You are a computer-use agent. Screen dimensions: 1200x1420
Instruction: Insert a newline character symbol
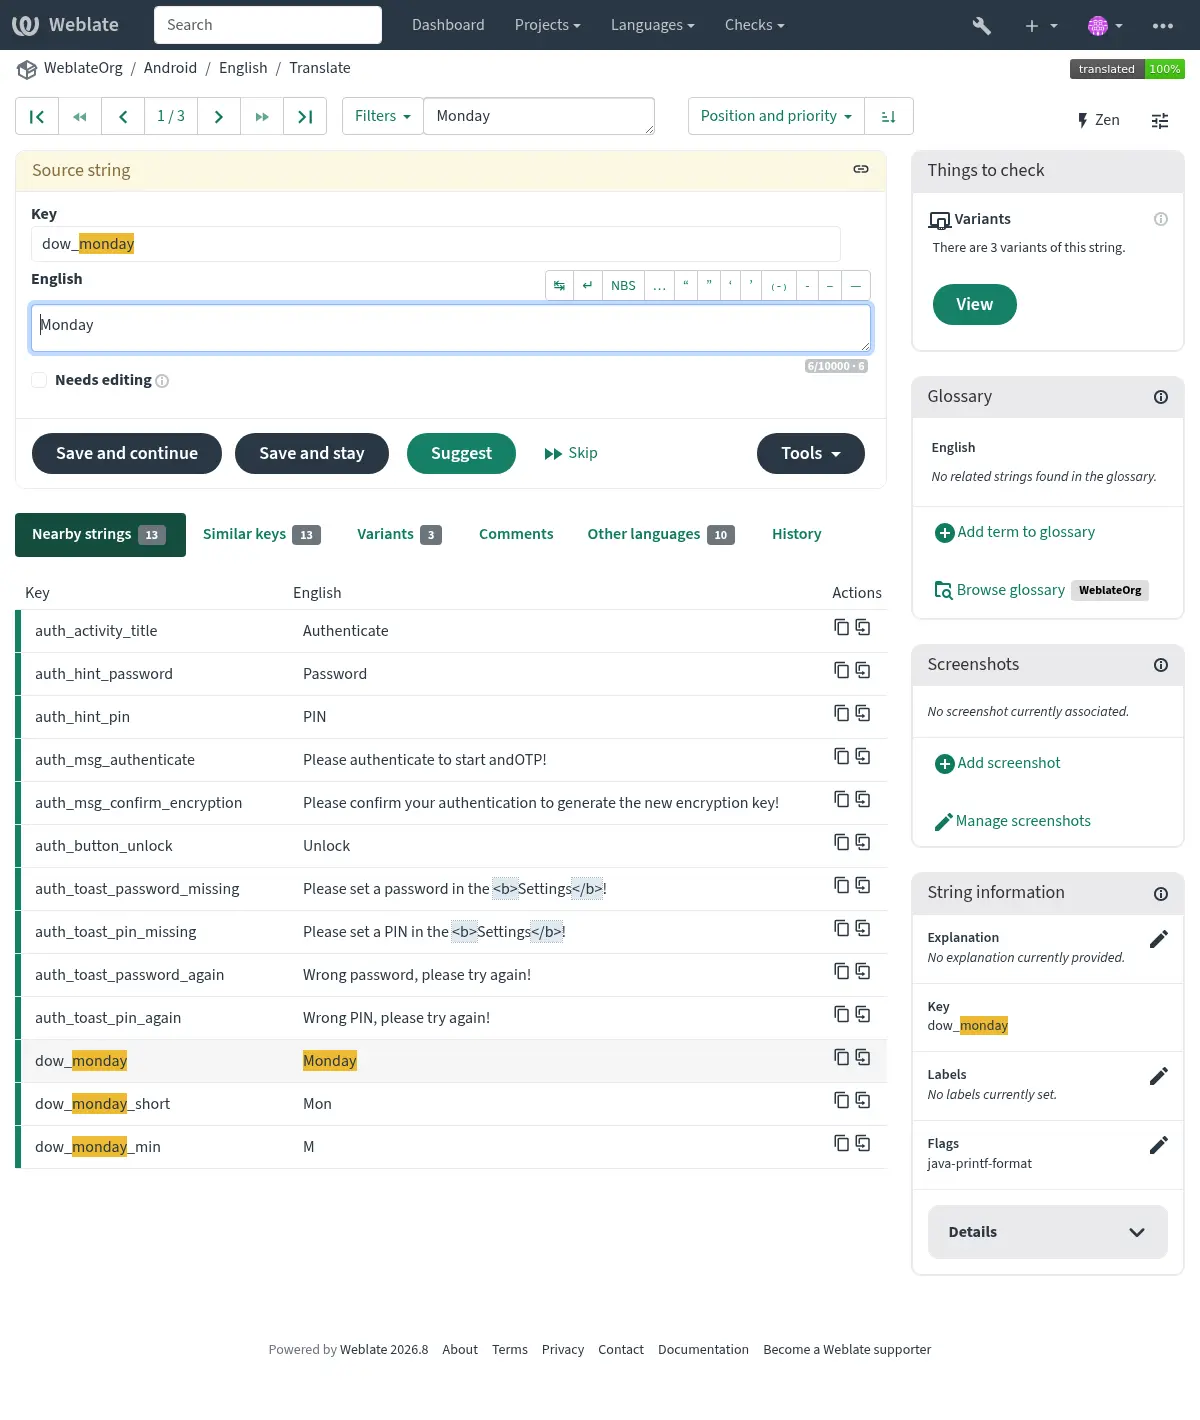click(588, 285)
